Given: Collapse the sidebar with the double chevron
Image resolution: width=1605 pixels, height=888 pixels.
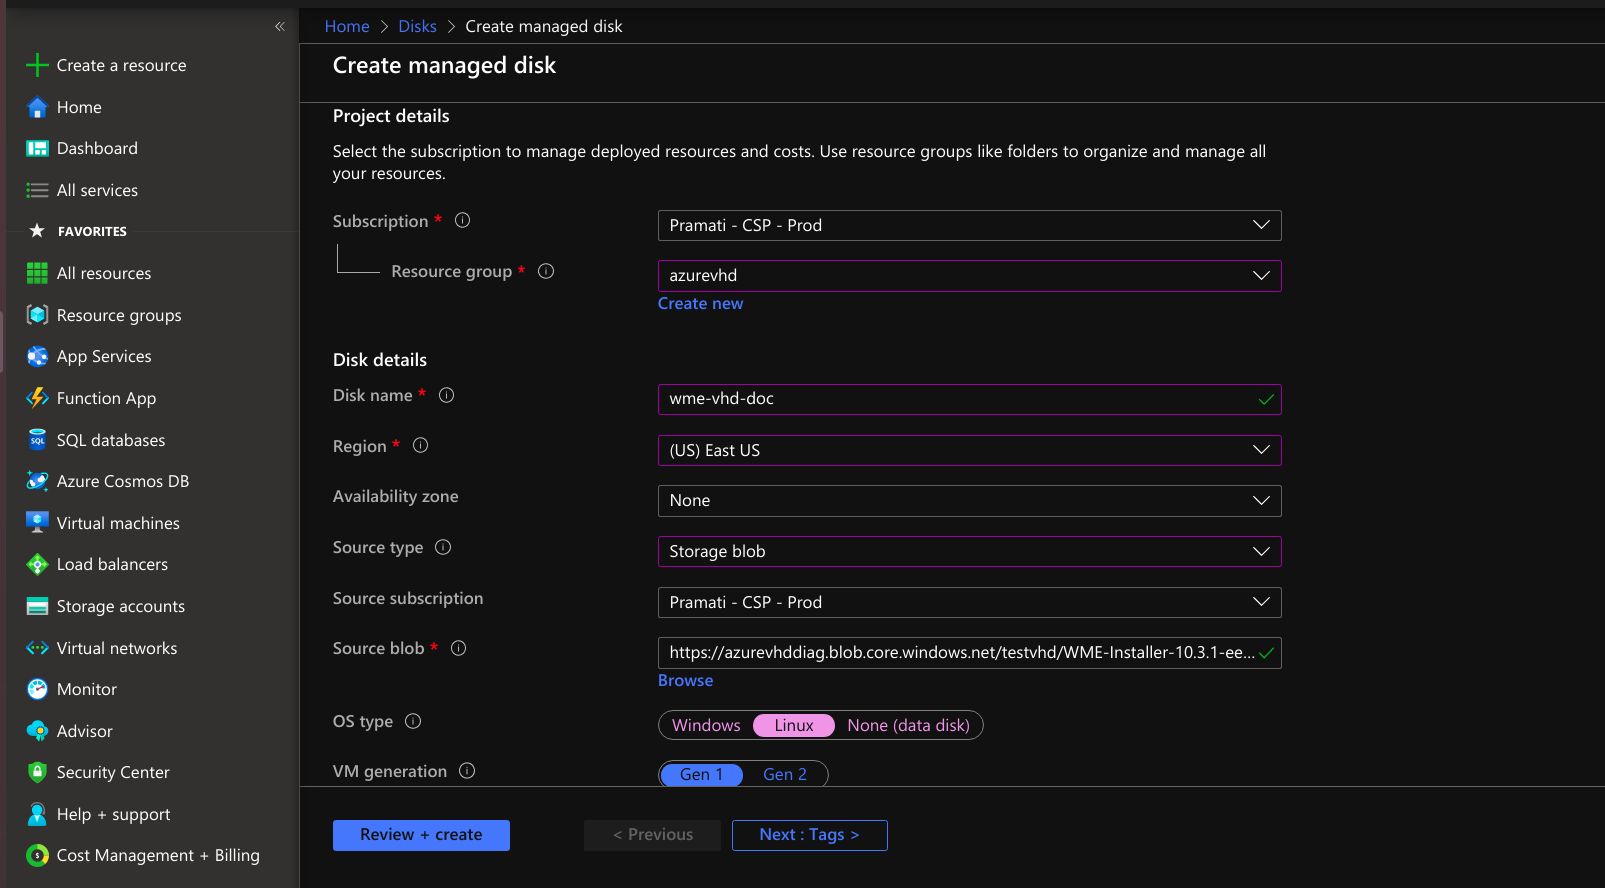Looking at the screenshot, I should (x=280, y=26).
